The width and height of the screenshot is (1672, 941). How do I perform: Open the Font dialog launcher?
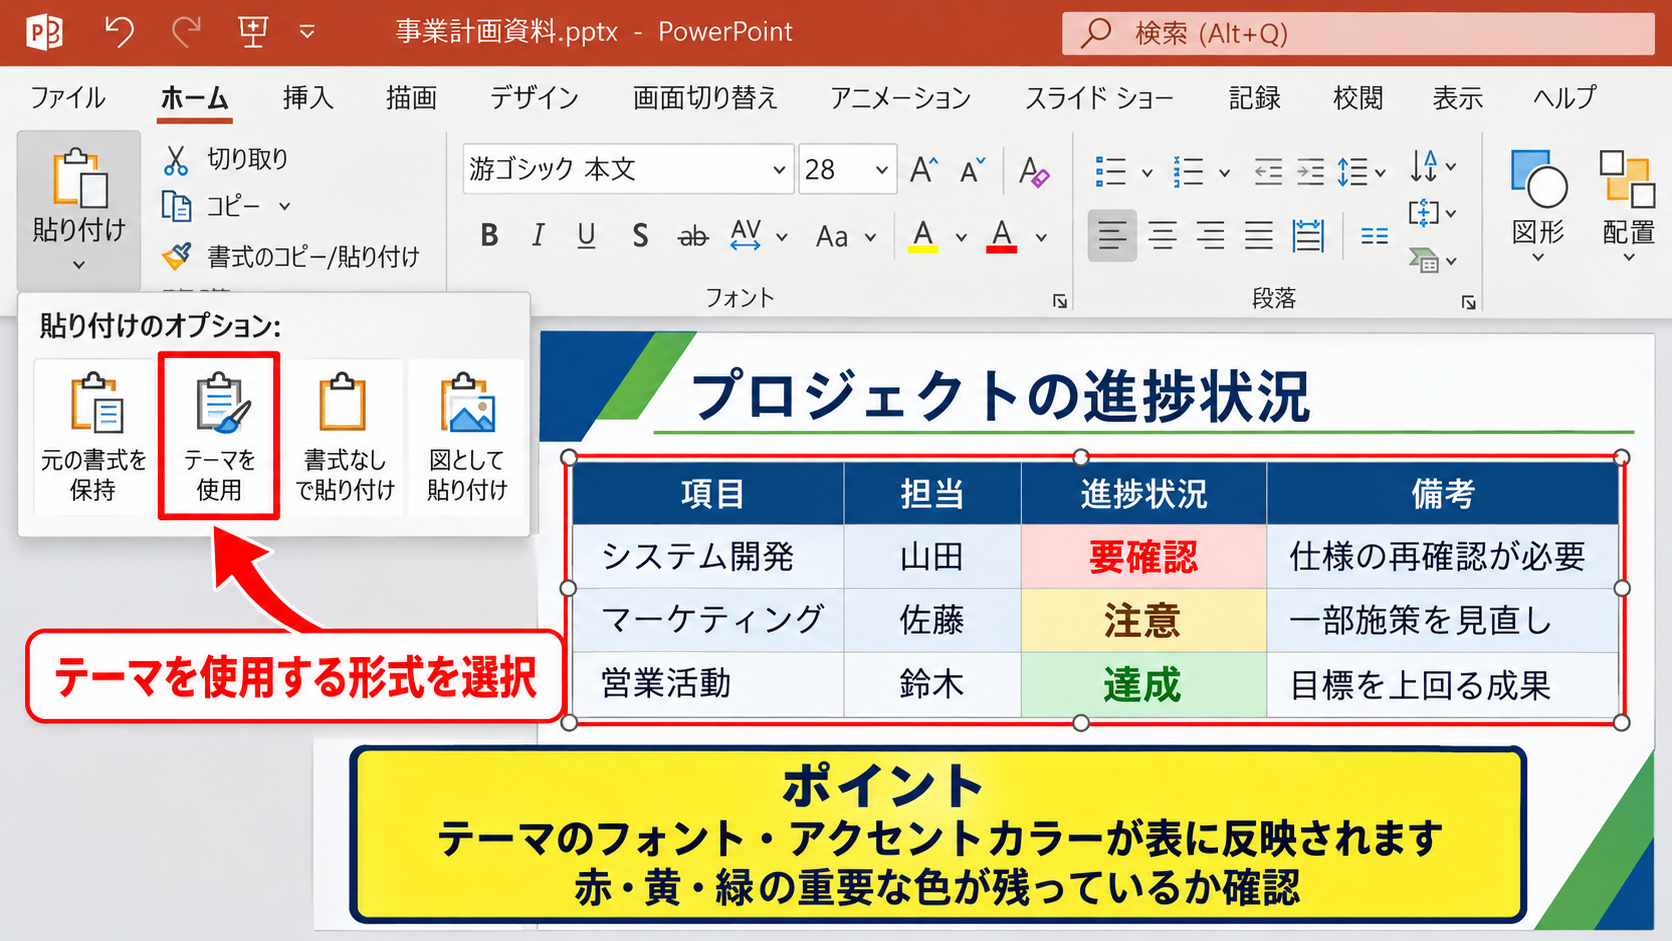pyautogui.click(x=1060, y=301)
